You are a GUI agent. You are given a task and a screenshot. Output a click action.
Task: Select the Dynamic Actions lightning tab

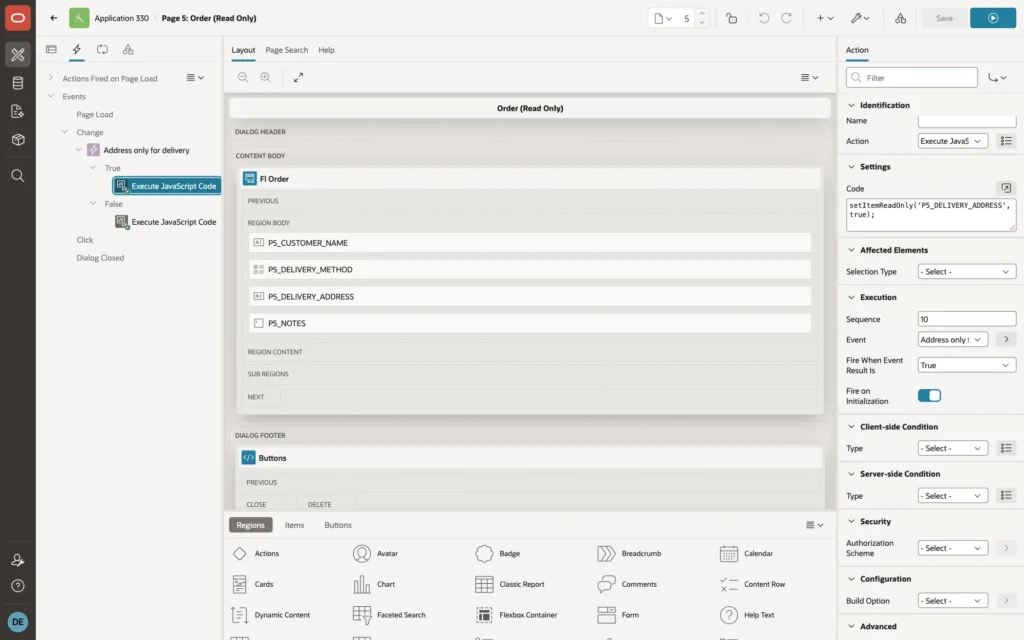click(x=76, y=50)
